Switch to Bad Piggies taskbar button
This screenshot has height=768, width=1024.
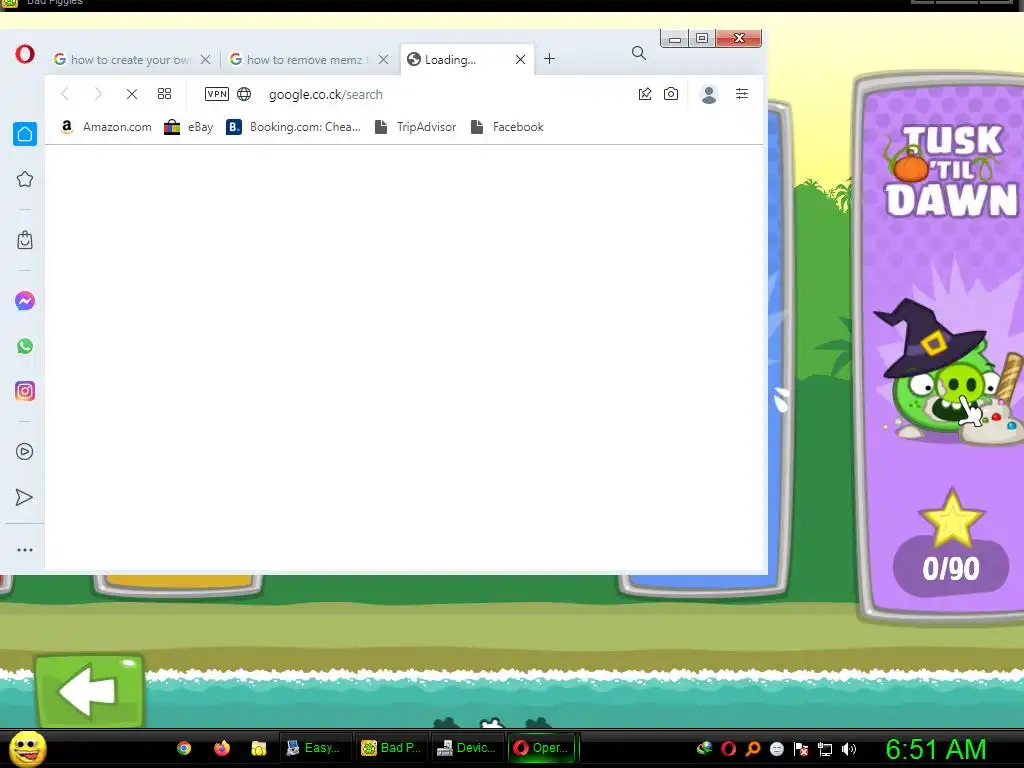(392, 748)
